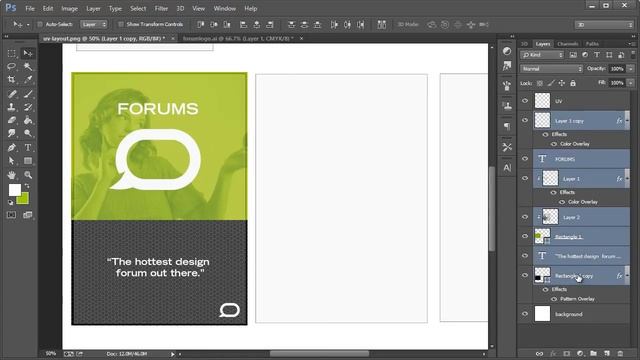The width and height of the screenshot is (640, 360).
Task: Click the Link layers icon
Action: click(x=539, y=353)
